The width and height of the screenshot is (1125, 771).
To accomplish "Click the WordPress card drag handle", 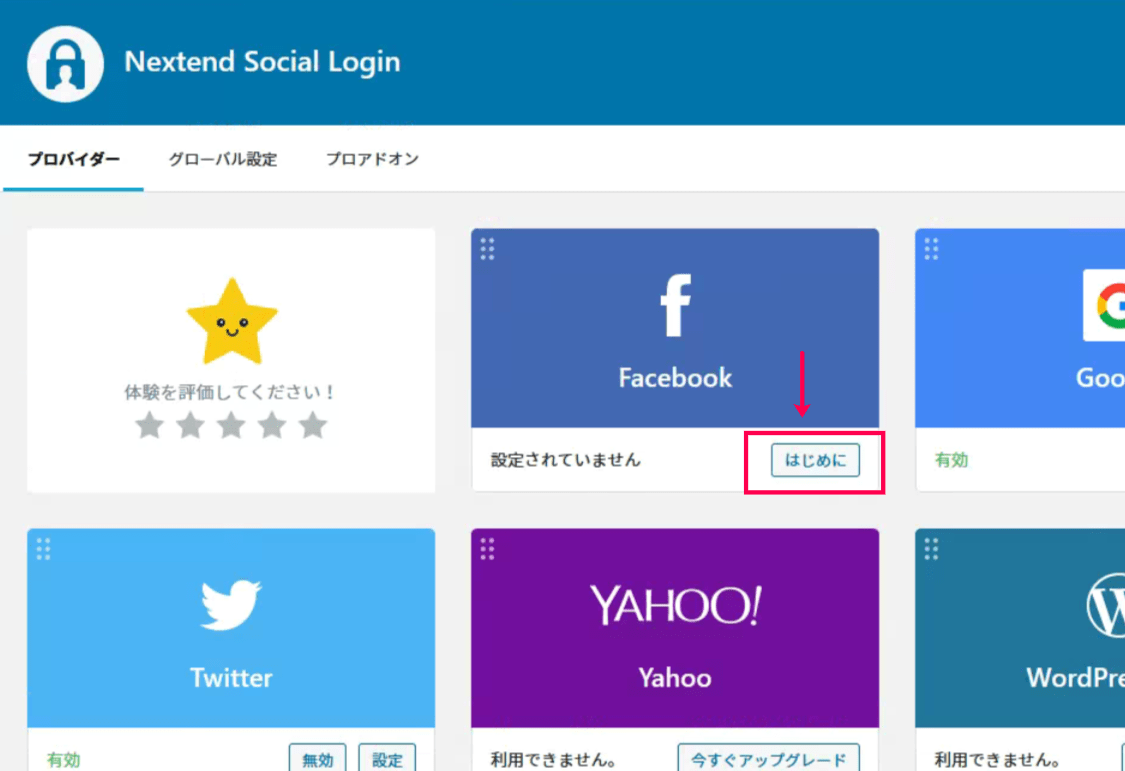I will (x=931, y=549).
